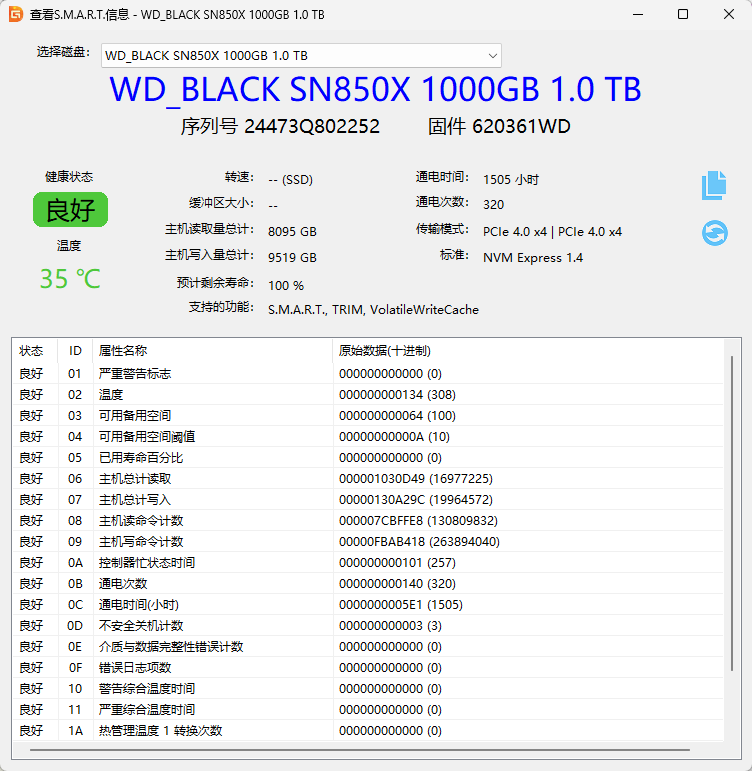Image resolution: width=752 pixels, height=771 pixels.
Task: Click the ID column header
Action: [x=75, y=351]
